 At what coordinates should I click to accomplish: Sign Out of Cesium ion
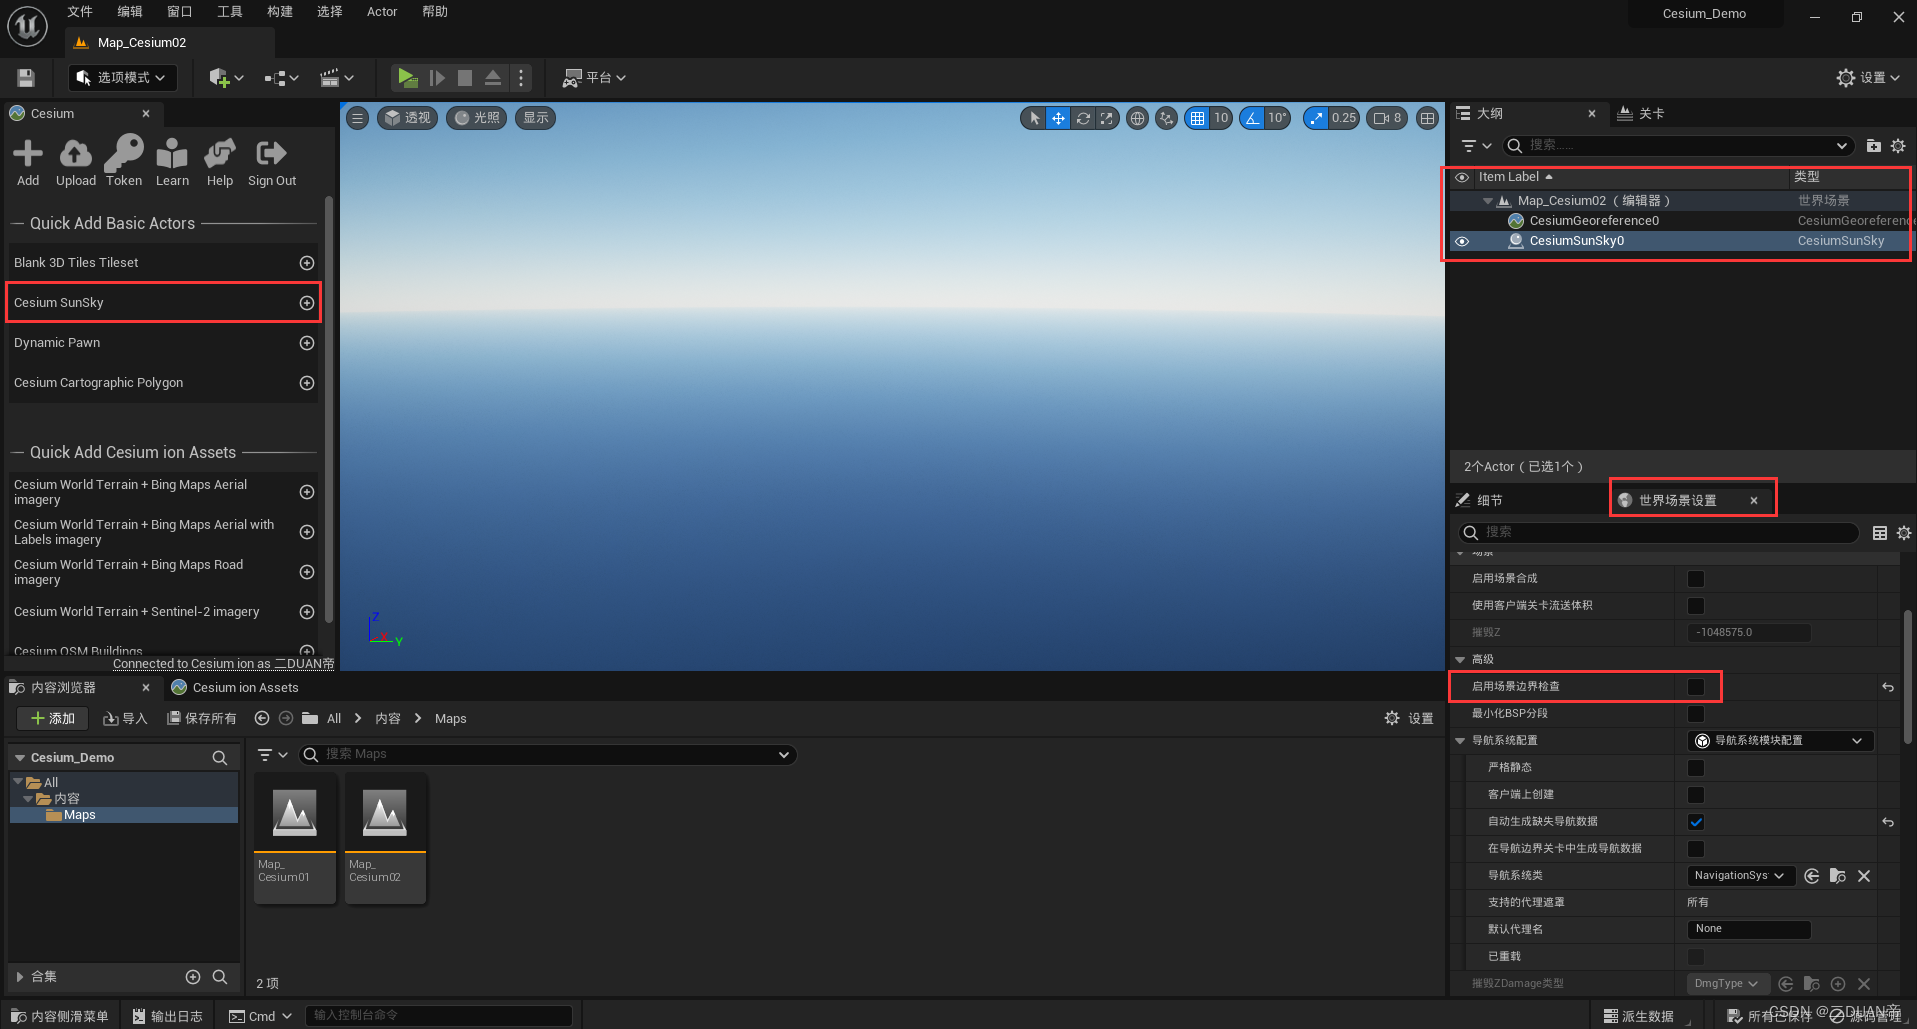272,162
